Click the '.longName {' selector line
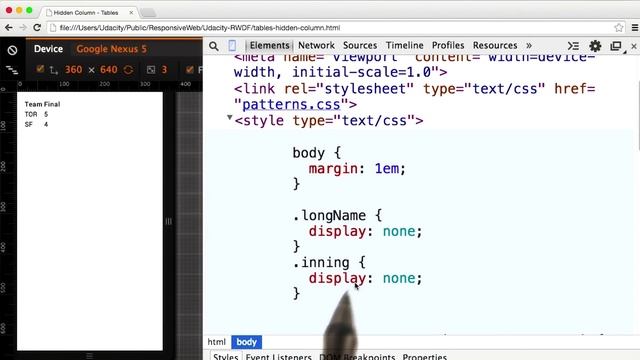The image size is (640, 360). pyautogui.click(x=337, y=216)
